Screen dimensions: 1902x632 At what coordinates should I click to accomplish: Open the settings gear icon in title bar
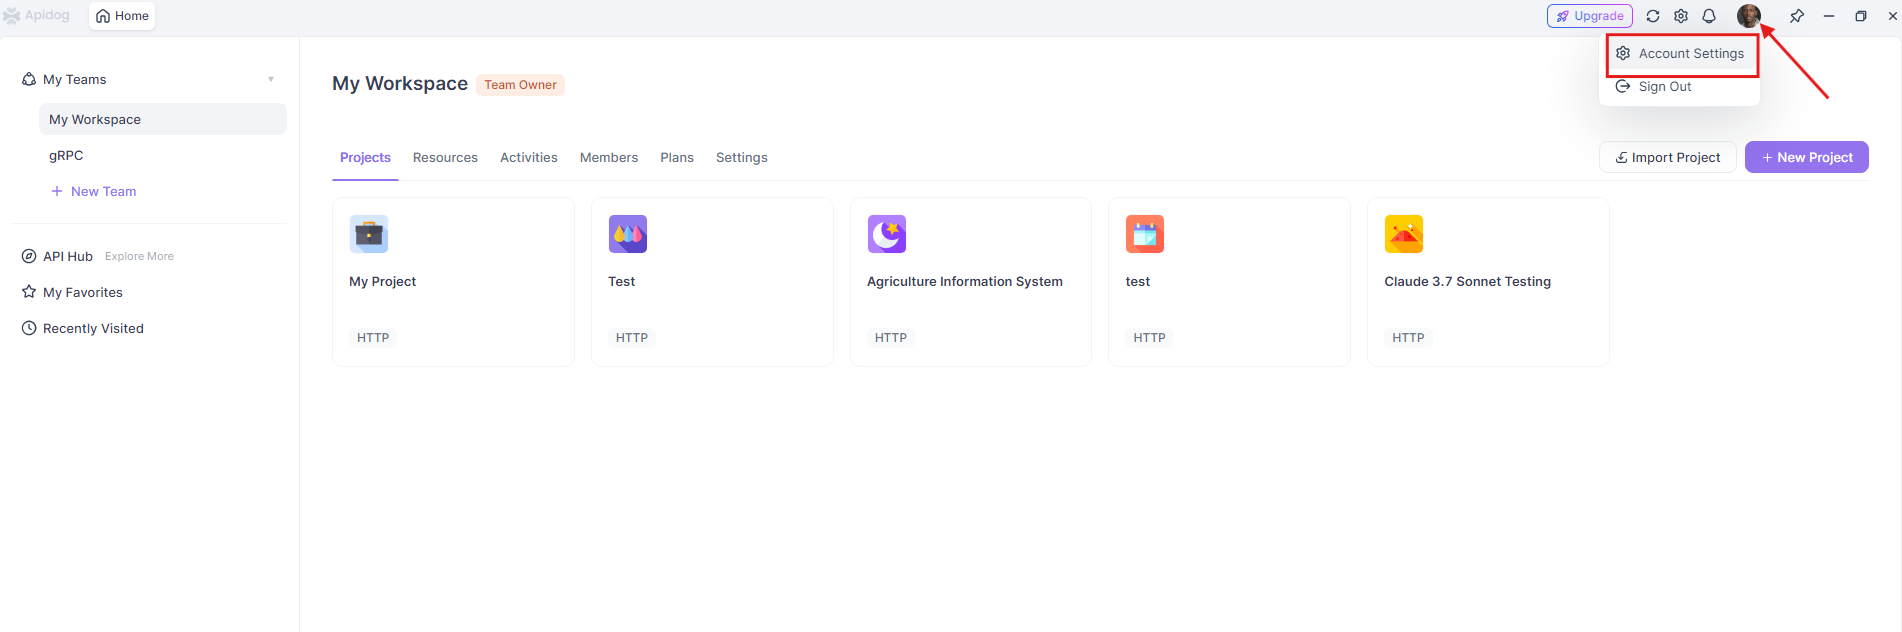point(1681,16)
